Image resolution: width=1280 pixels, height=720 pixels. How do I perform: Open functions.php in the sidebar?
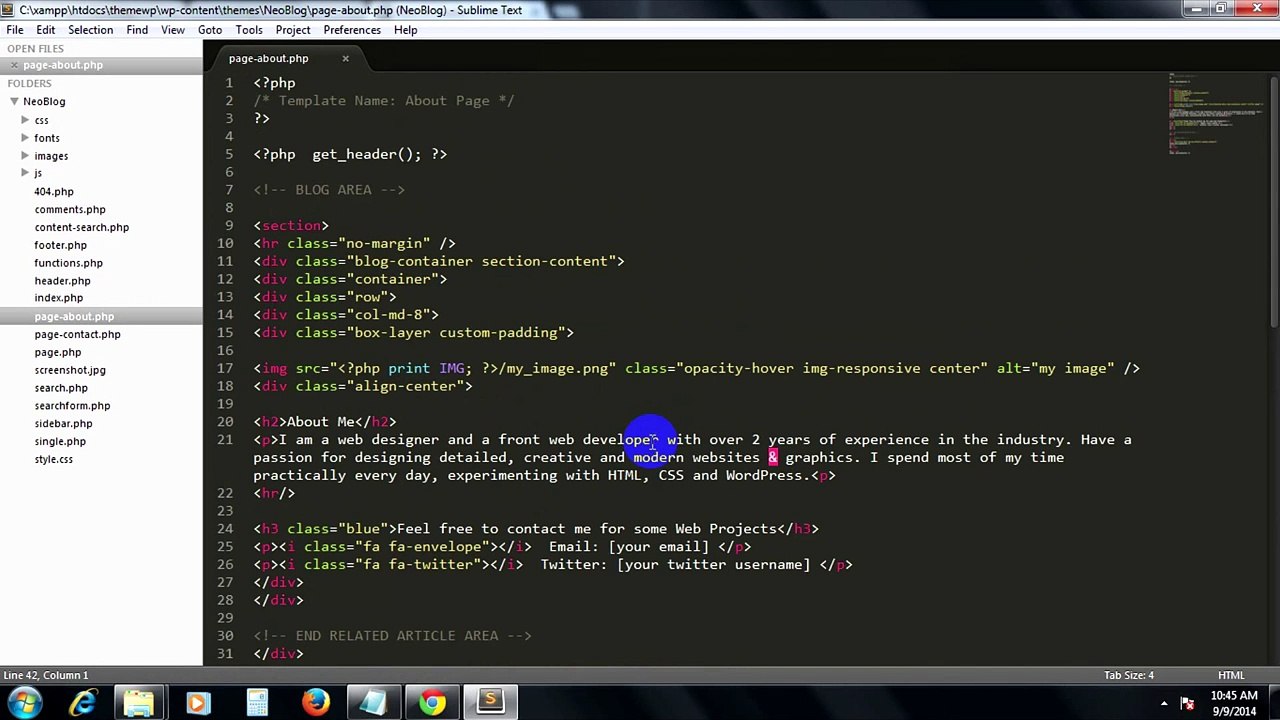coord(69,263)
